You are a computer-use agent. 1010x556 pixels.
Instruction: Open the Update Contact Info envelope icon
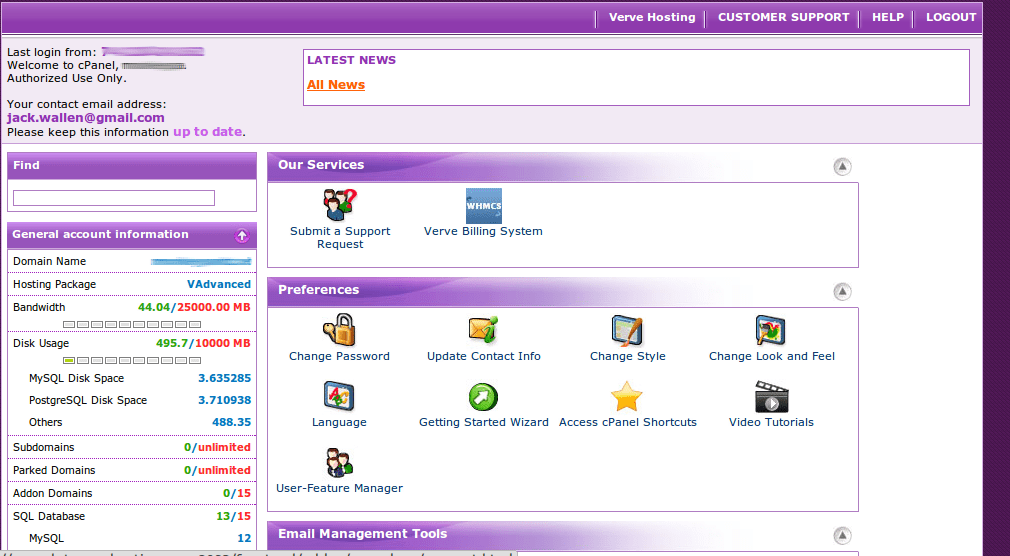[x=483, y=330]
